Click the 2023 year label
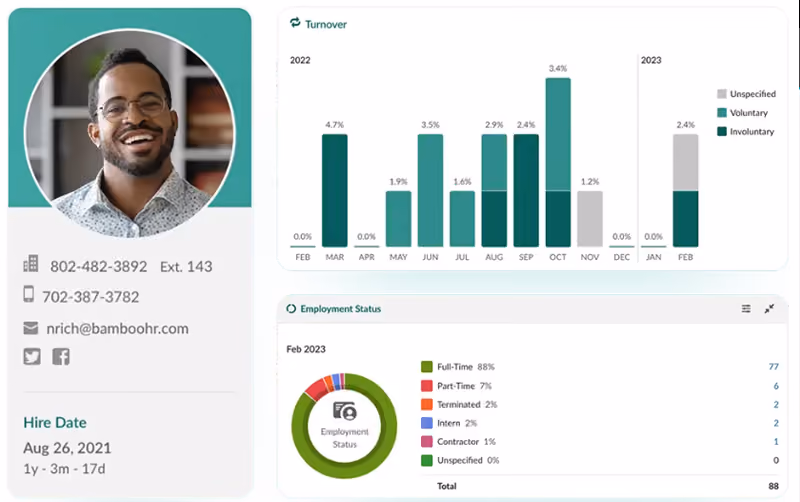This screenshot has width=800, height=502. tap(651, 60)
